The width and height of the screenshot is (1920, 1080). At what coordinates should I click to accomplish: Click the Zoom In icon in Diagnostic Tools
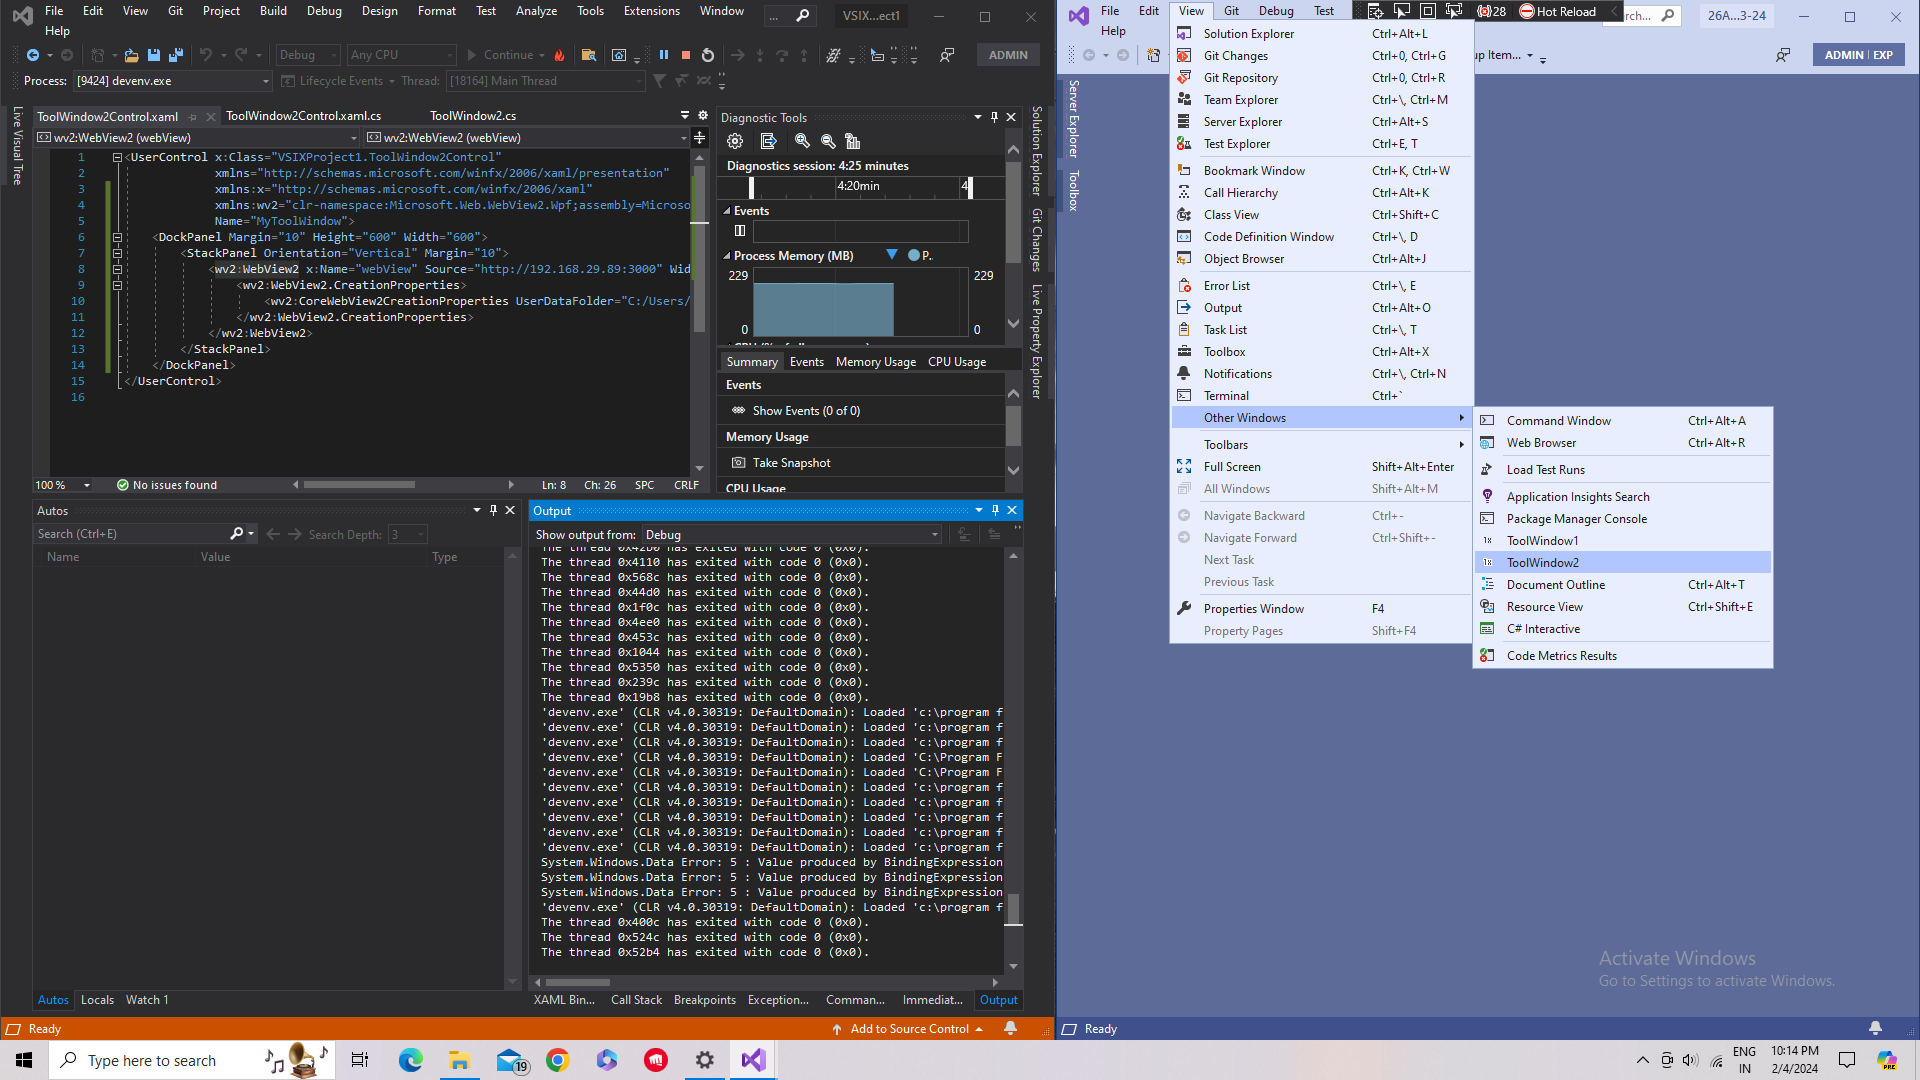pos(802,141)
